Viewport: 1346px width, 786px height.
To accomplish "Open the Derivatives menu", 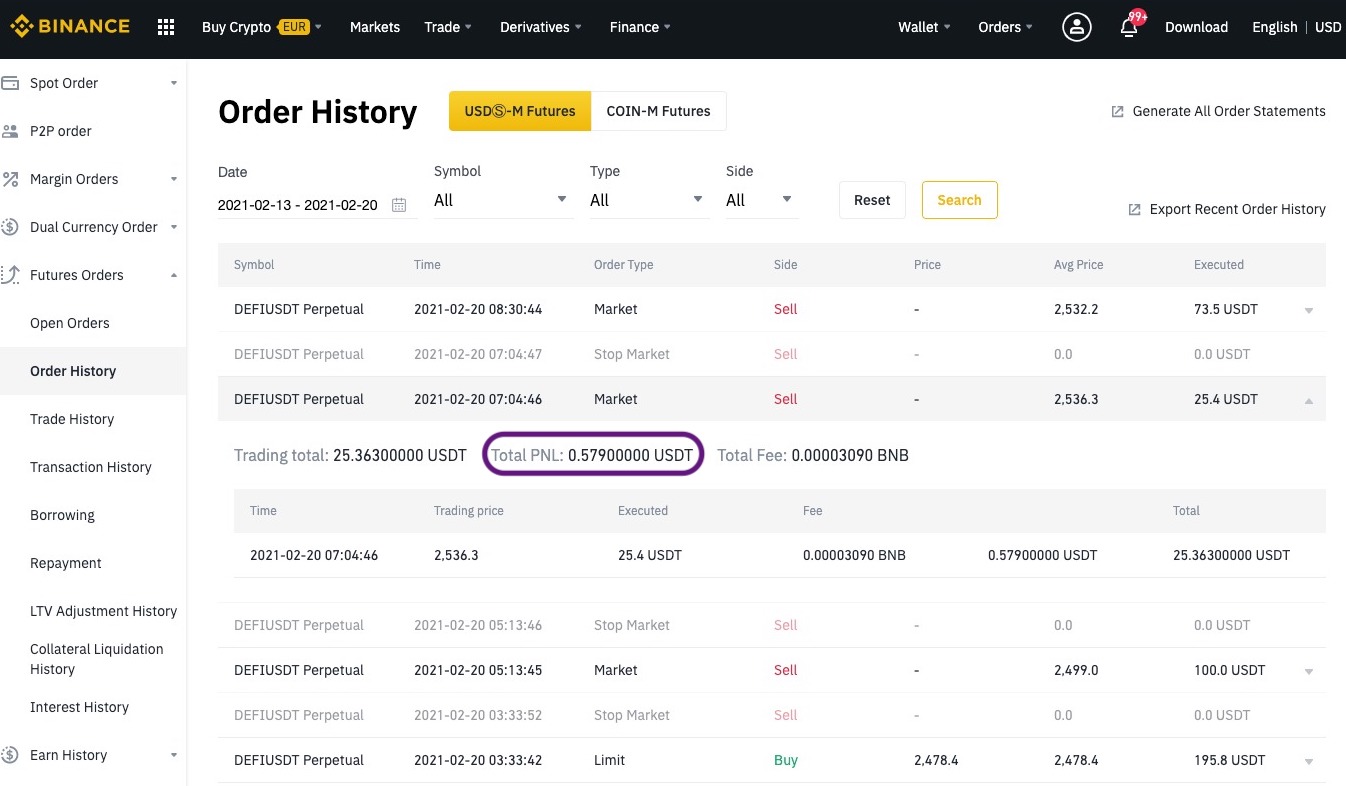I will (541, 27).
